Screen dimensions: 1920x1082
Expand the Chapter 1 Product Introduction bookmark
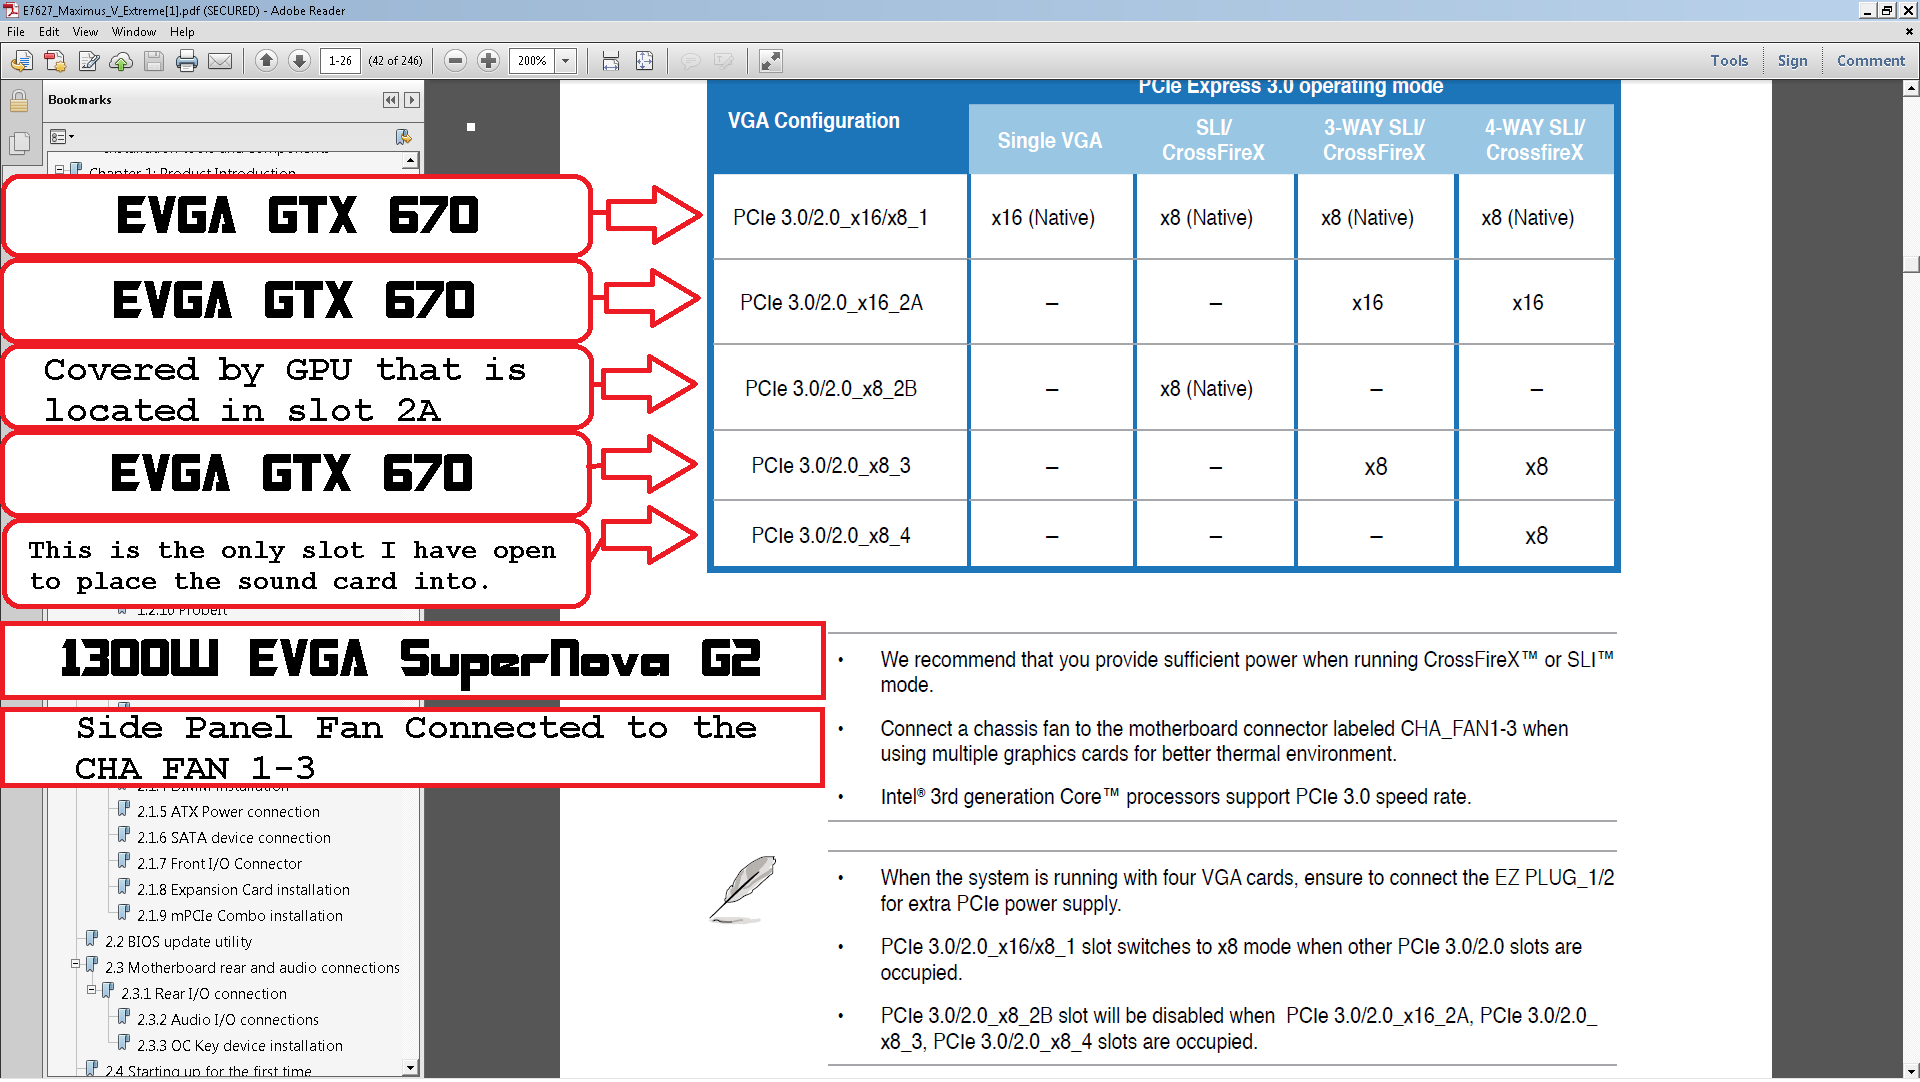coord(61,169)
